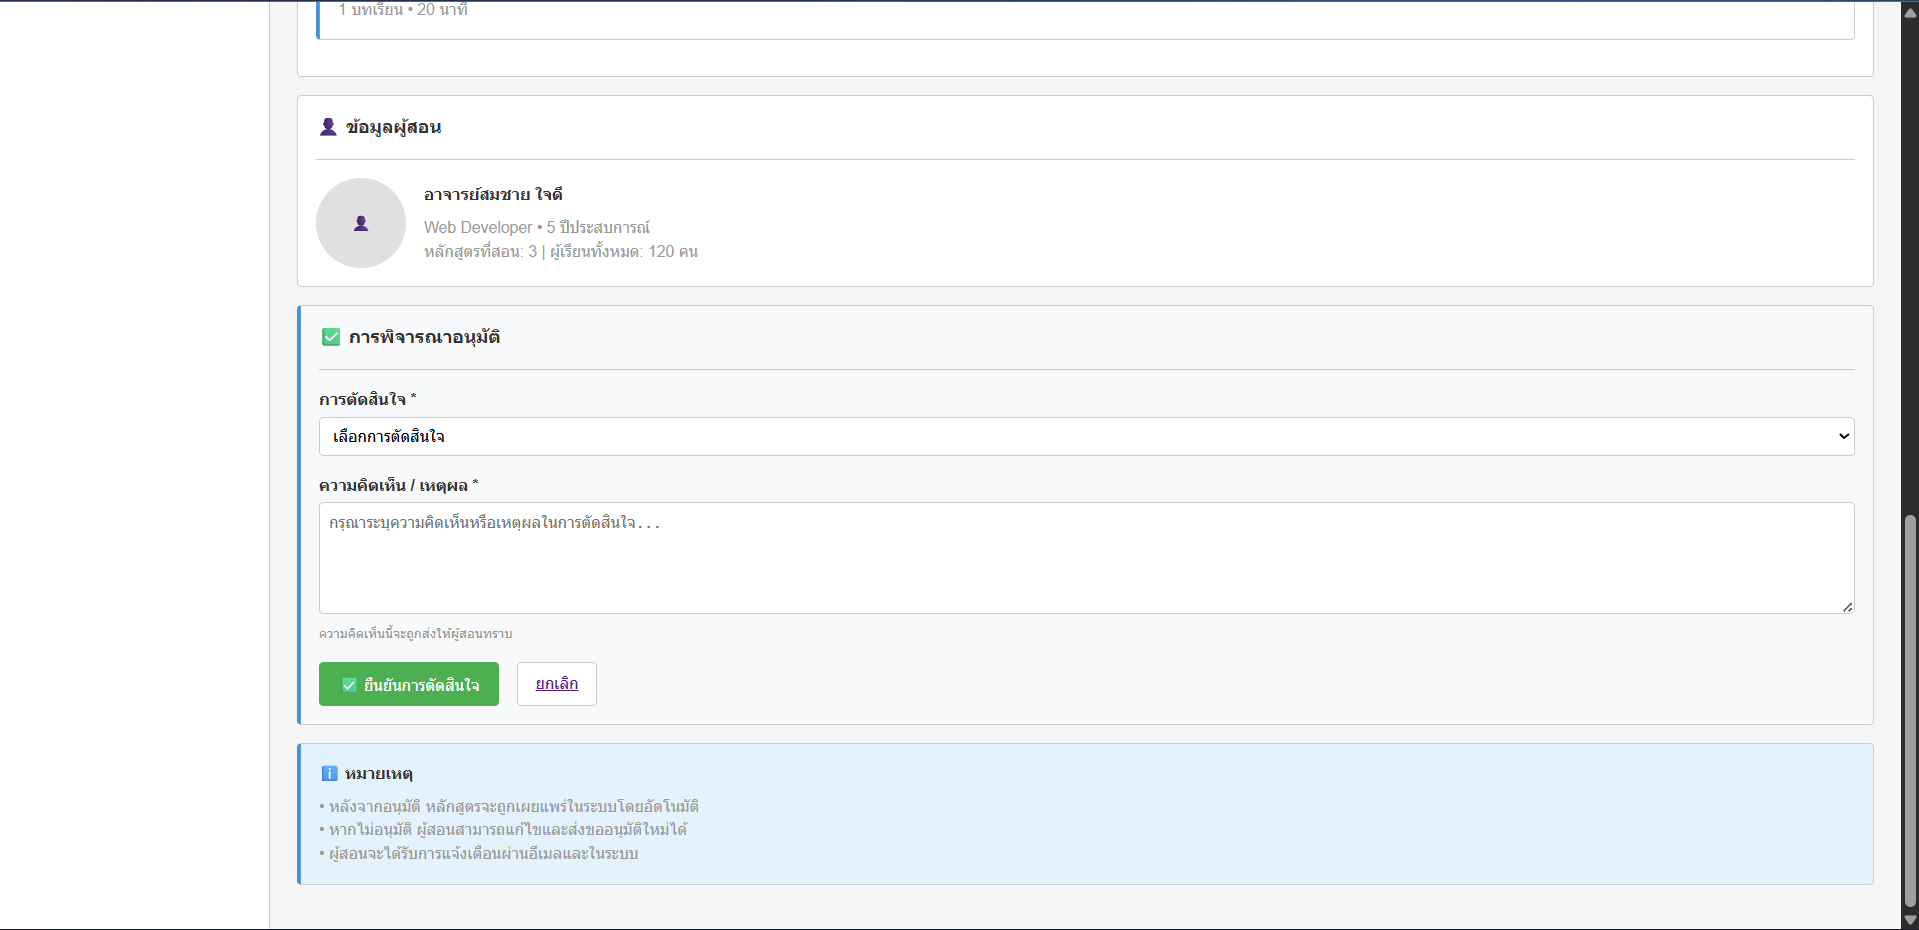The width and height of the screenshot is (1919, 930).
Task: Click the last note about email notification
Action: pyautogui.click(x=482, y=853)
